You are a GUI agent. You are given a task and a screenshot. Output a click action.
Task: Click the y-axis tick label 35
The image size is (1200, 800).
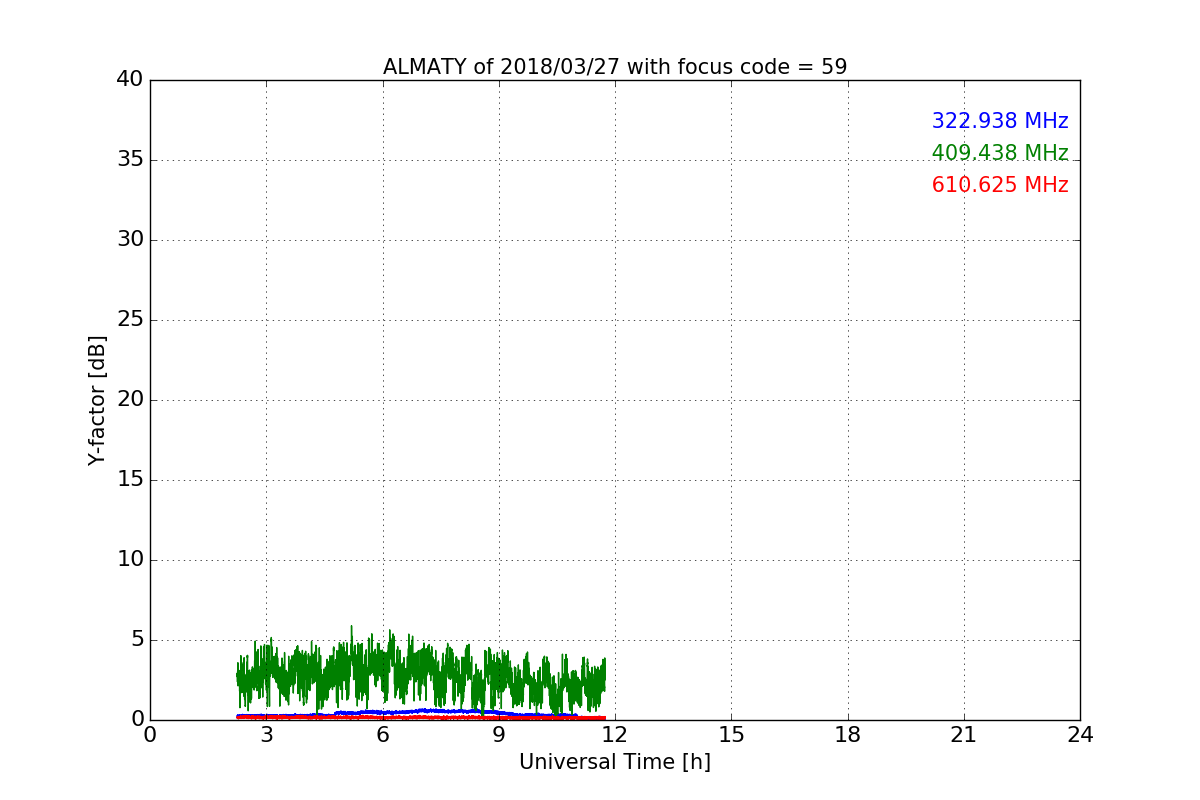pos(130,160)
